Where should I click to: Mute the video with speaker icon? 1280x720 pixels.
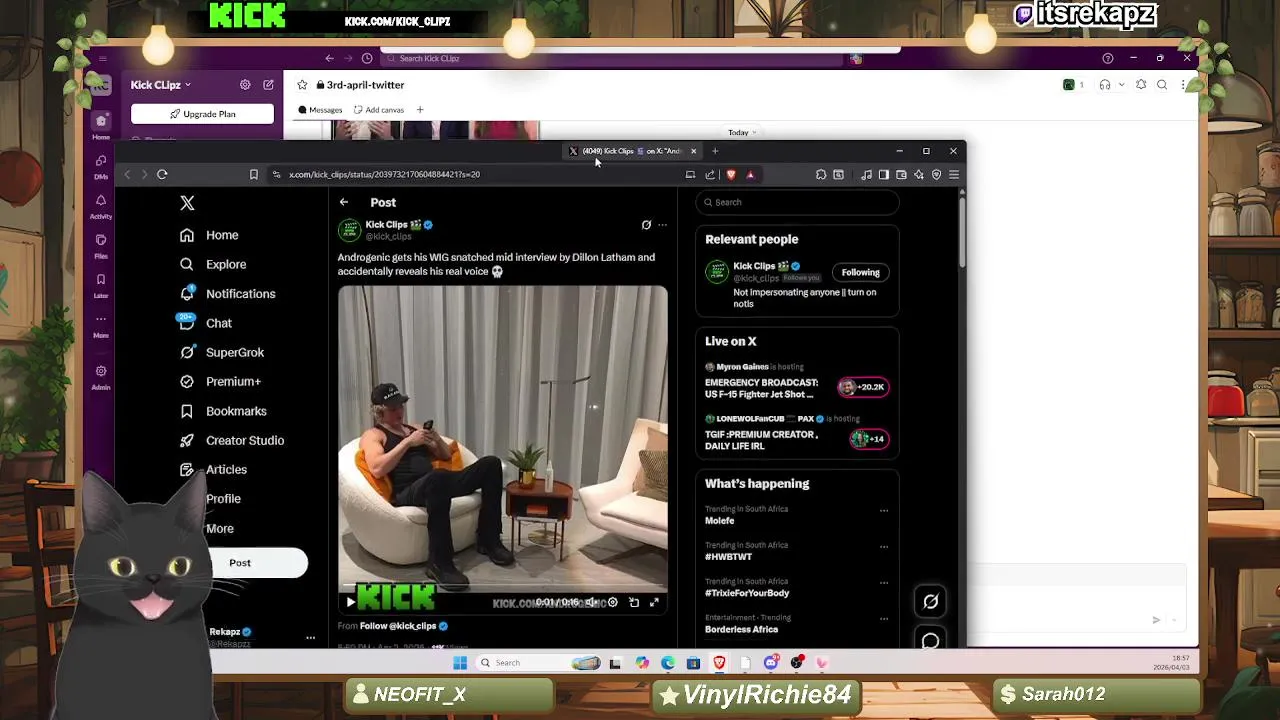(591, 602)
